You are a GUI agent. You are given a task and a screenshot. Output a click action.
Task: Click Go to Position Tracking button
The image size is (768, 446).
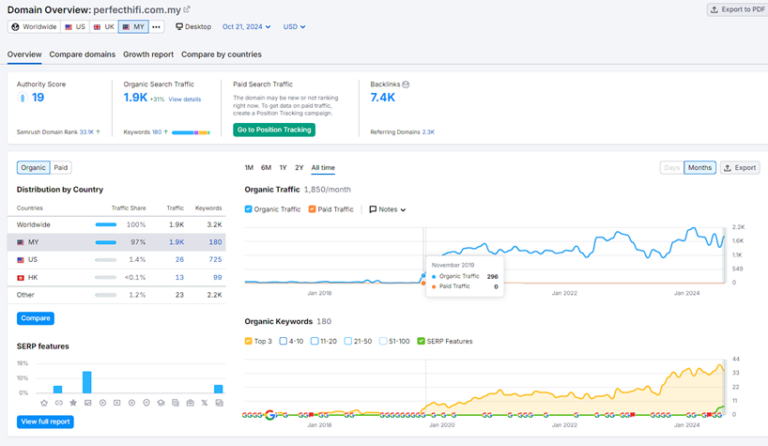(274, 130)
